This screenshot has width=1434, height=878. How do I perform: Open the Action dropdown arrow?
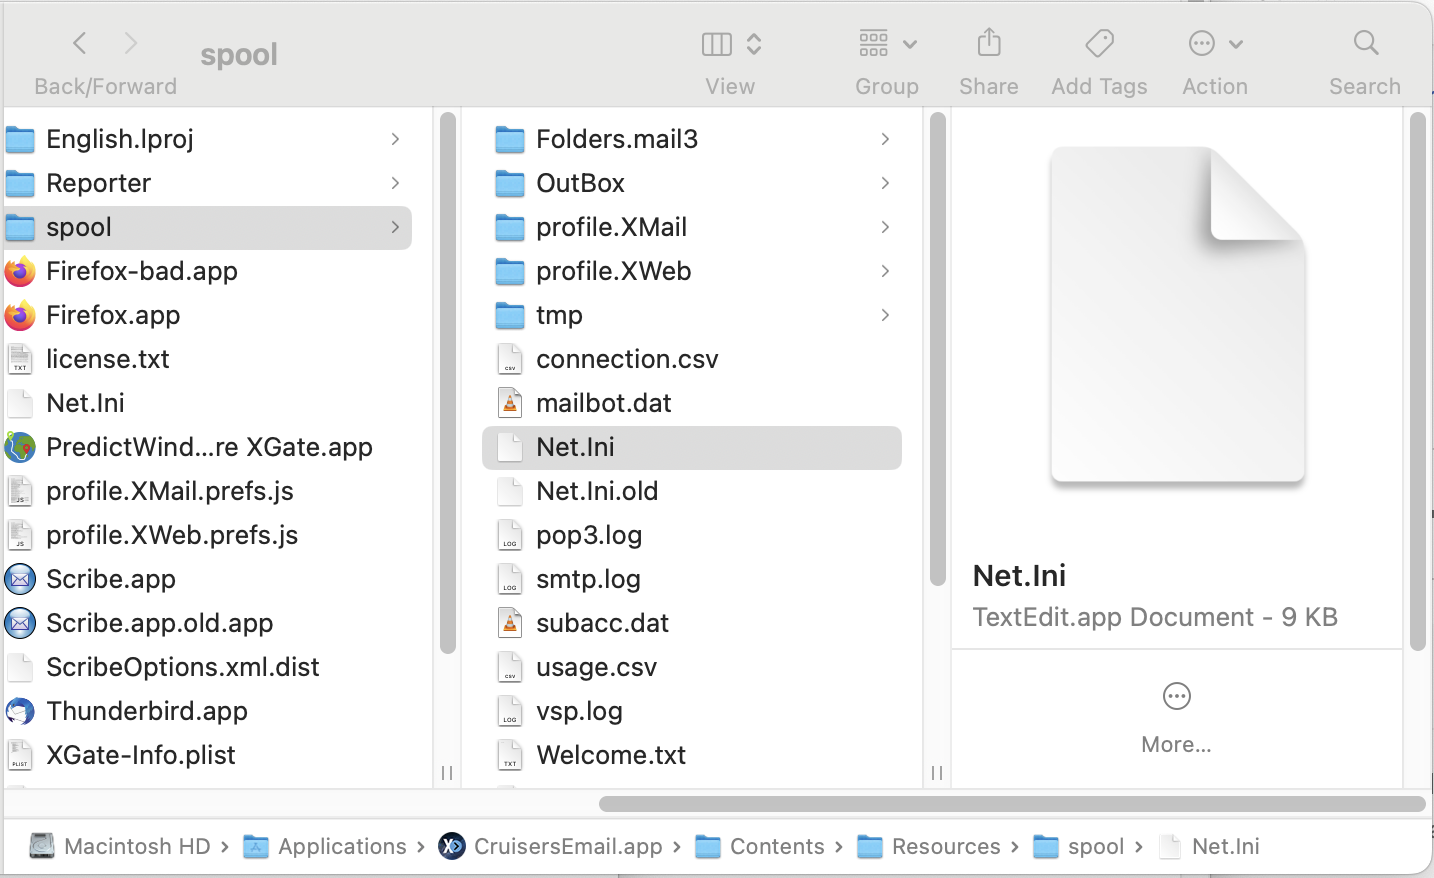click(x=1236, y=44)
